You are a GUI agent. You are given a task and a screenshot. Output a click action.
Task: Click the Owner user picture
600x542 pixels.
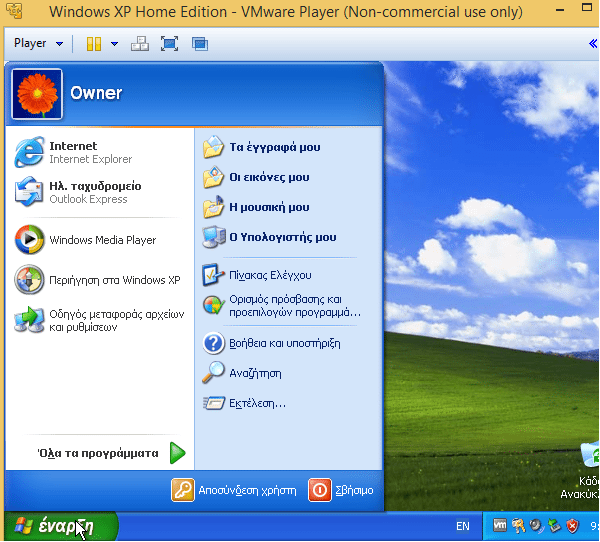coord(37,94)
